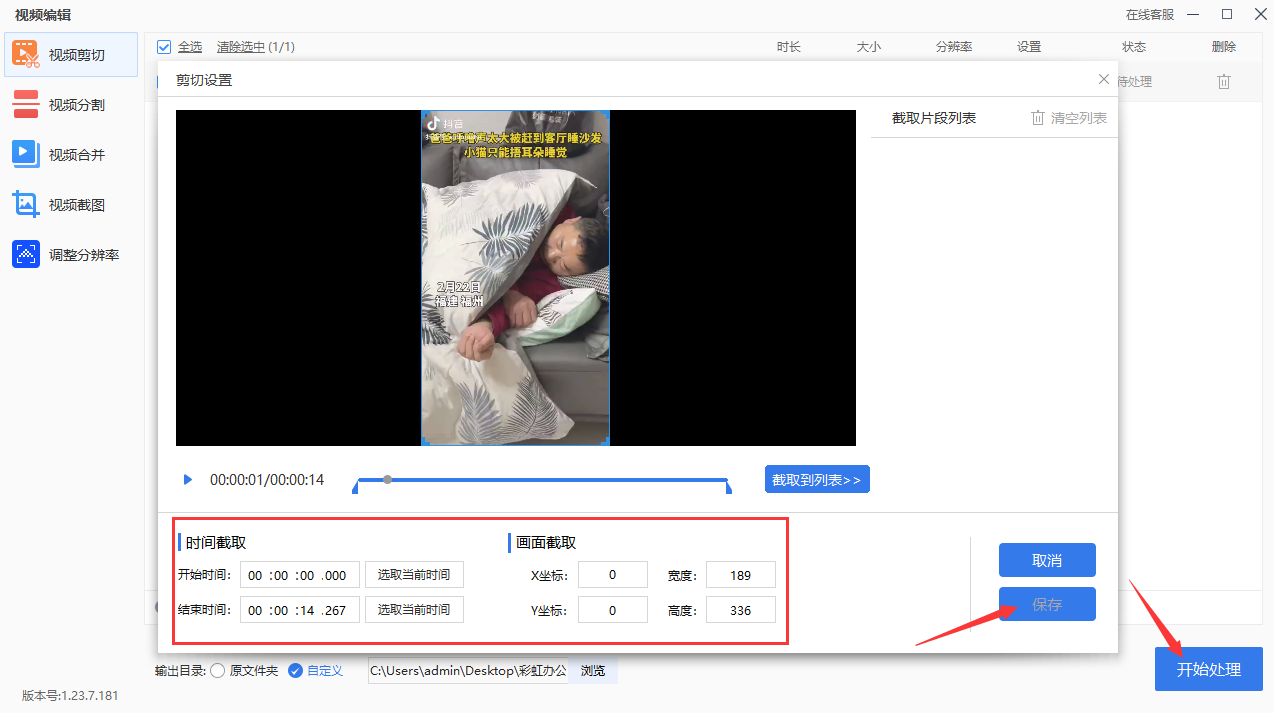Click the 删除 column header

tap(1223, 47)
